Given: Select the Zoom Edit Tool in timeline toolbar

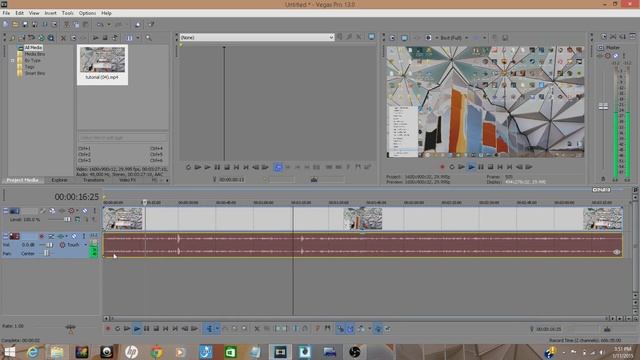Looking at the screenshot, I should (x=244, y=329).
